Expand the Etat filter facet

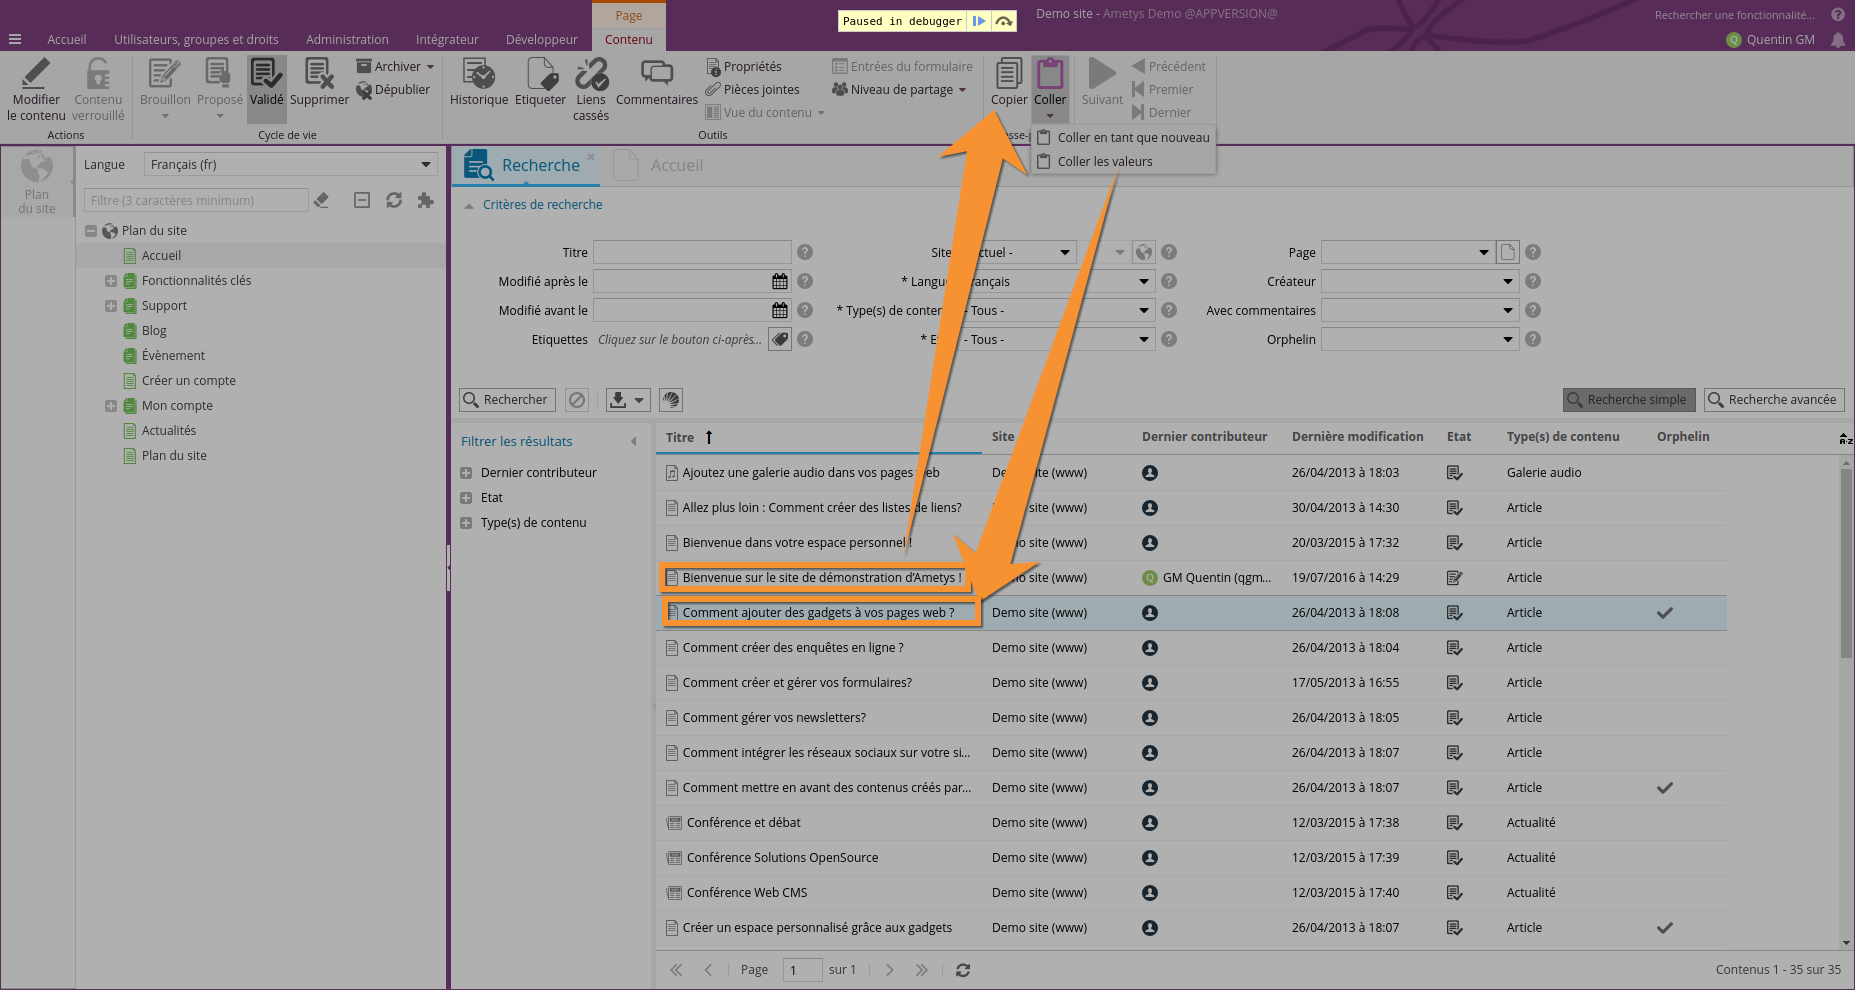click(466, 498)
